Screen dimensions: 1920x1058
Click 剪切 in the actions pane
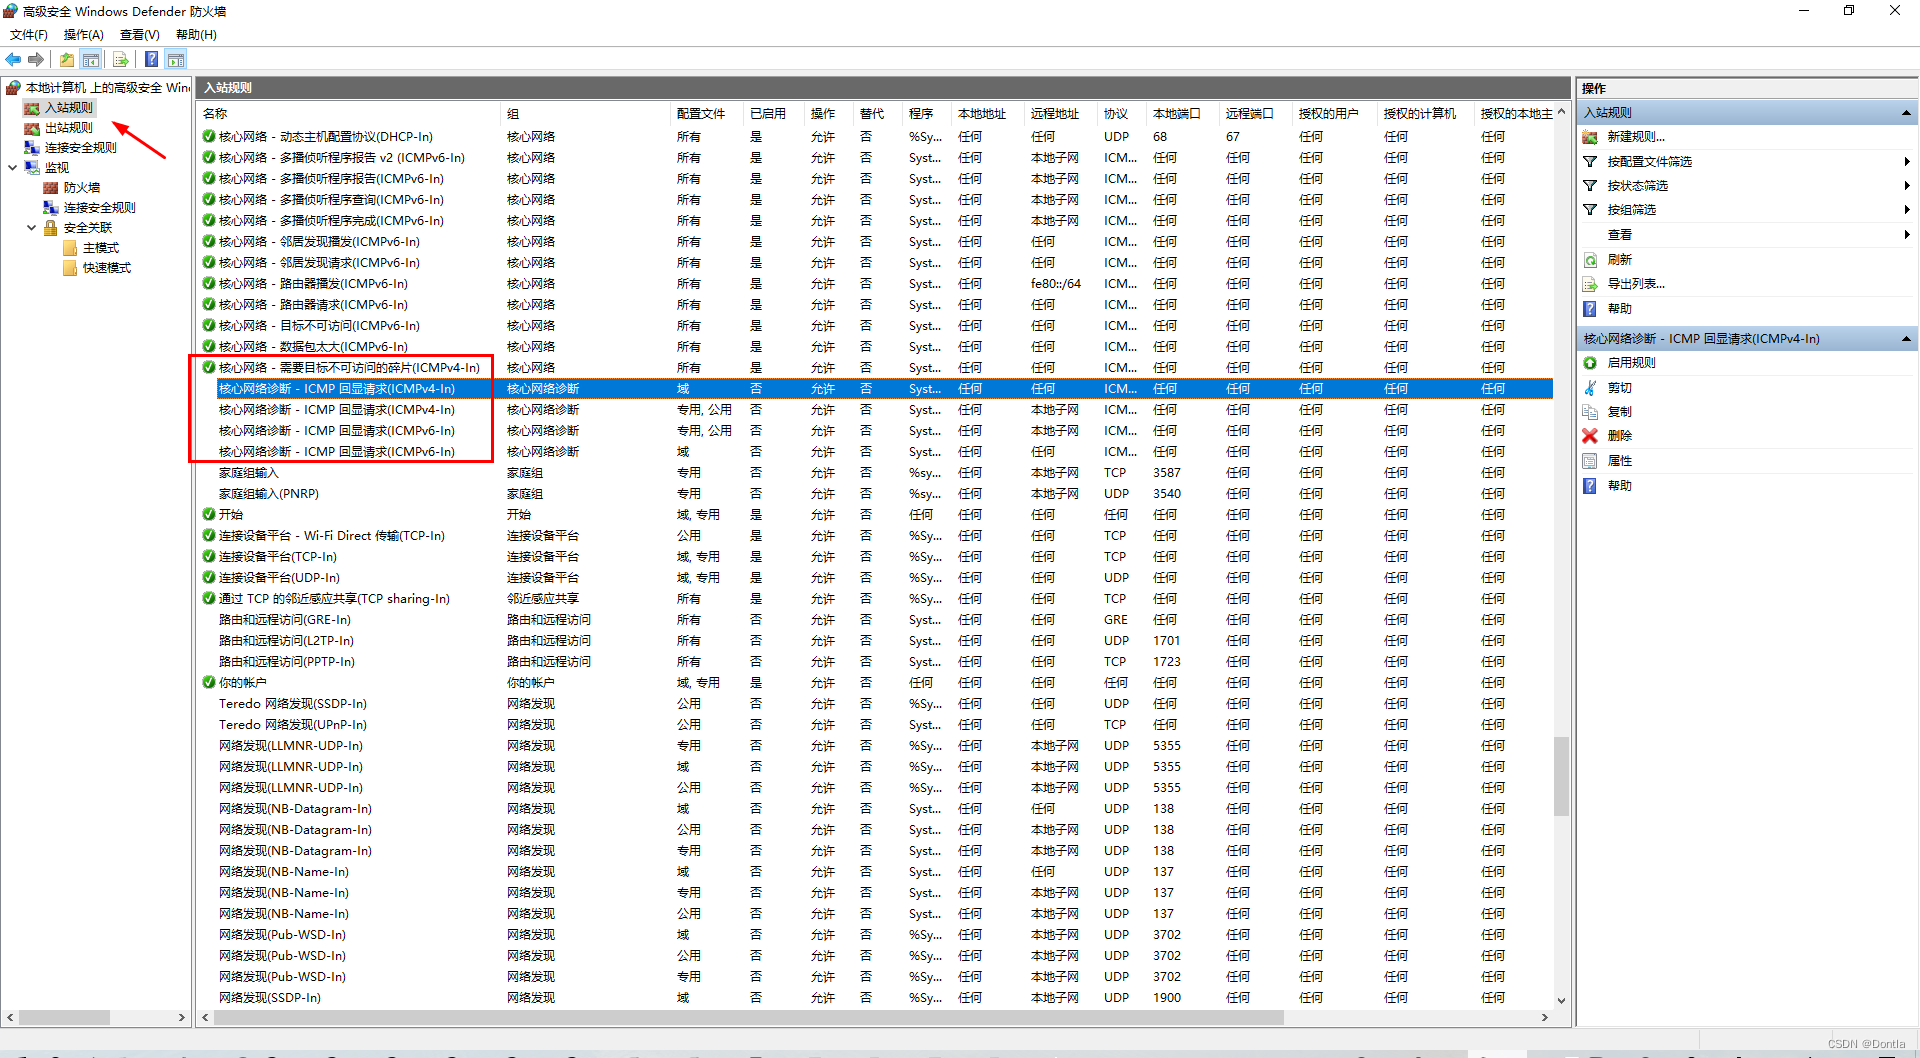[1620, 388]
